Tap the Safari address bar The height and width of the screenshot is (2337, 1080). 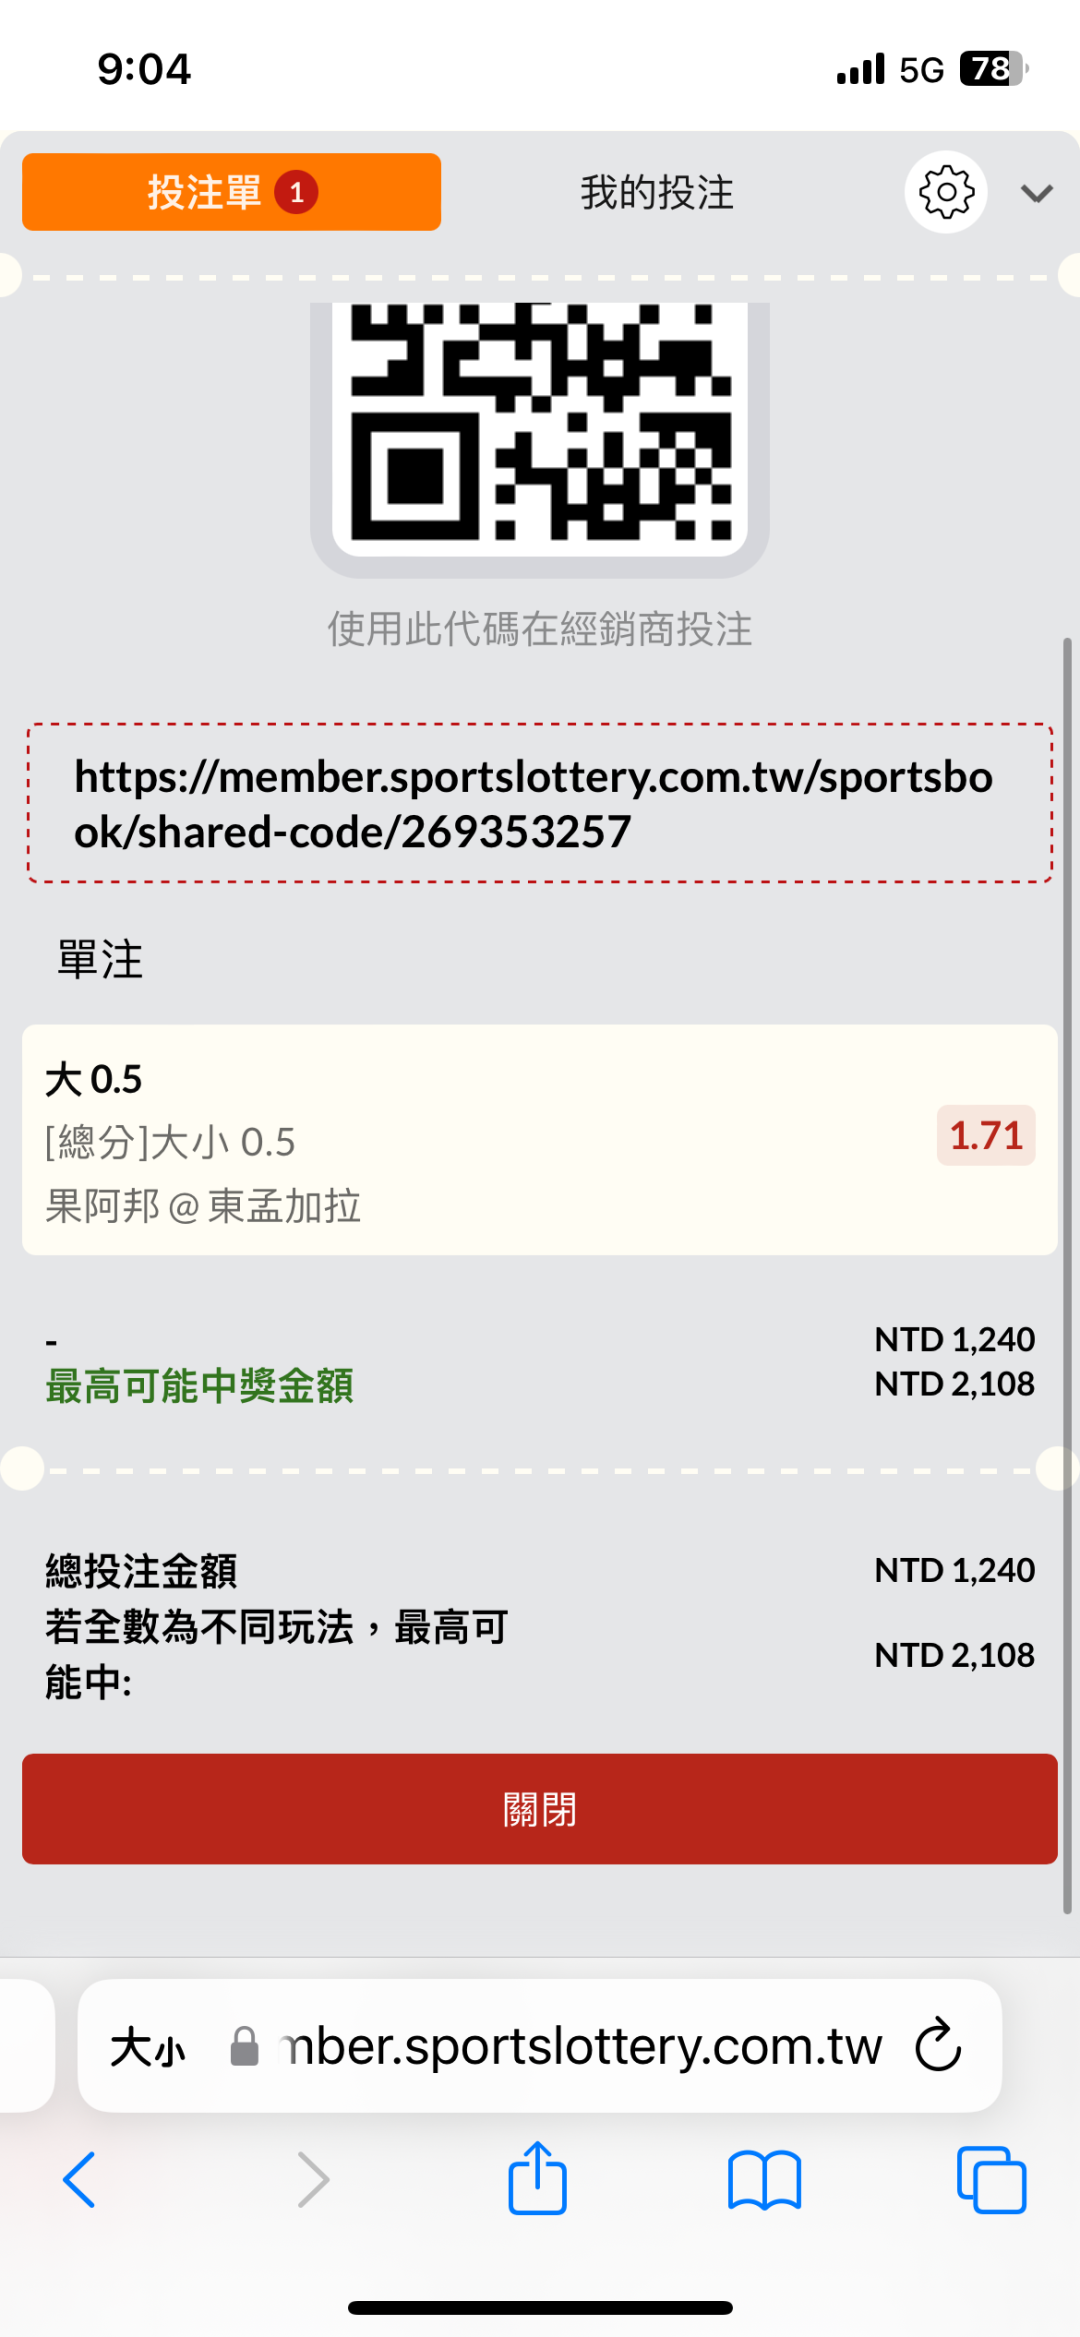(x=580, y=2047)
